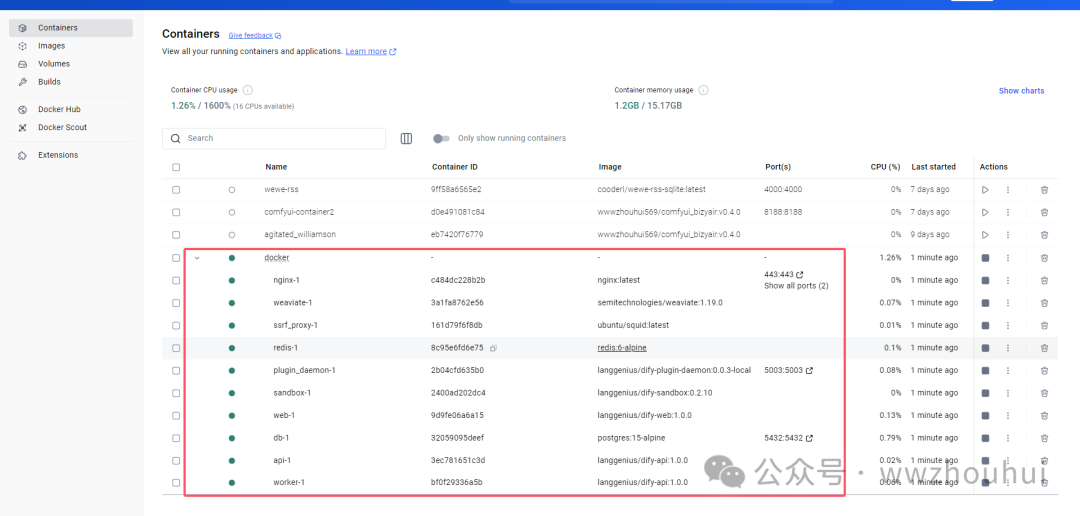This screenshot has width=1080, height=516.
Task: Open more actions menu for wewe-rss
Action: 1008,189
